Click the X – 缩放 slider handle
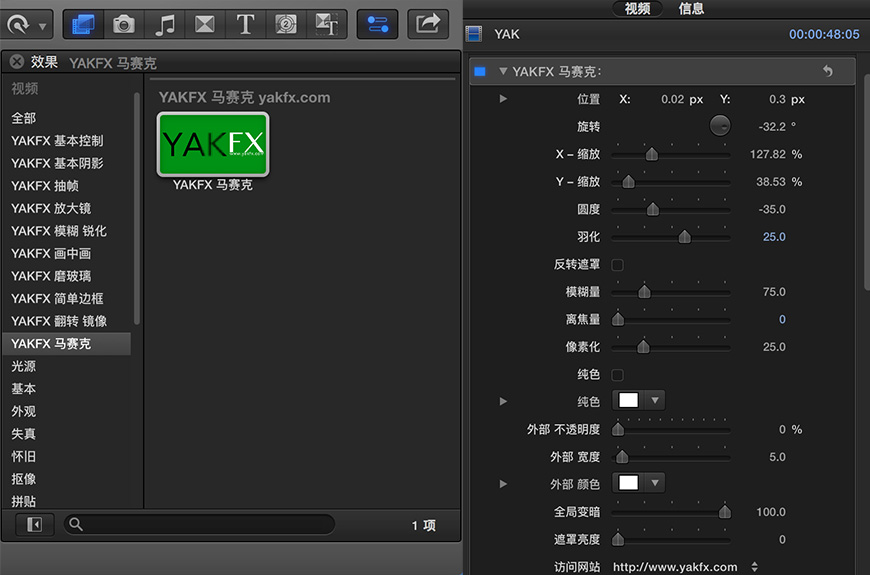The width and height of the screenshot is (870, 575). click(x=651, y=154)
